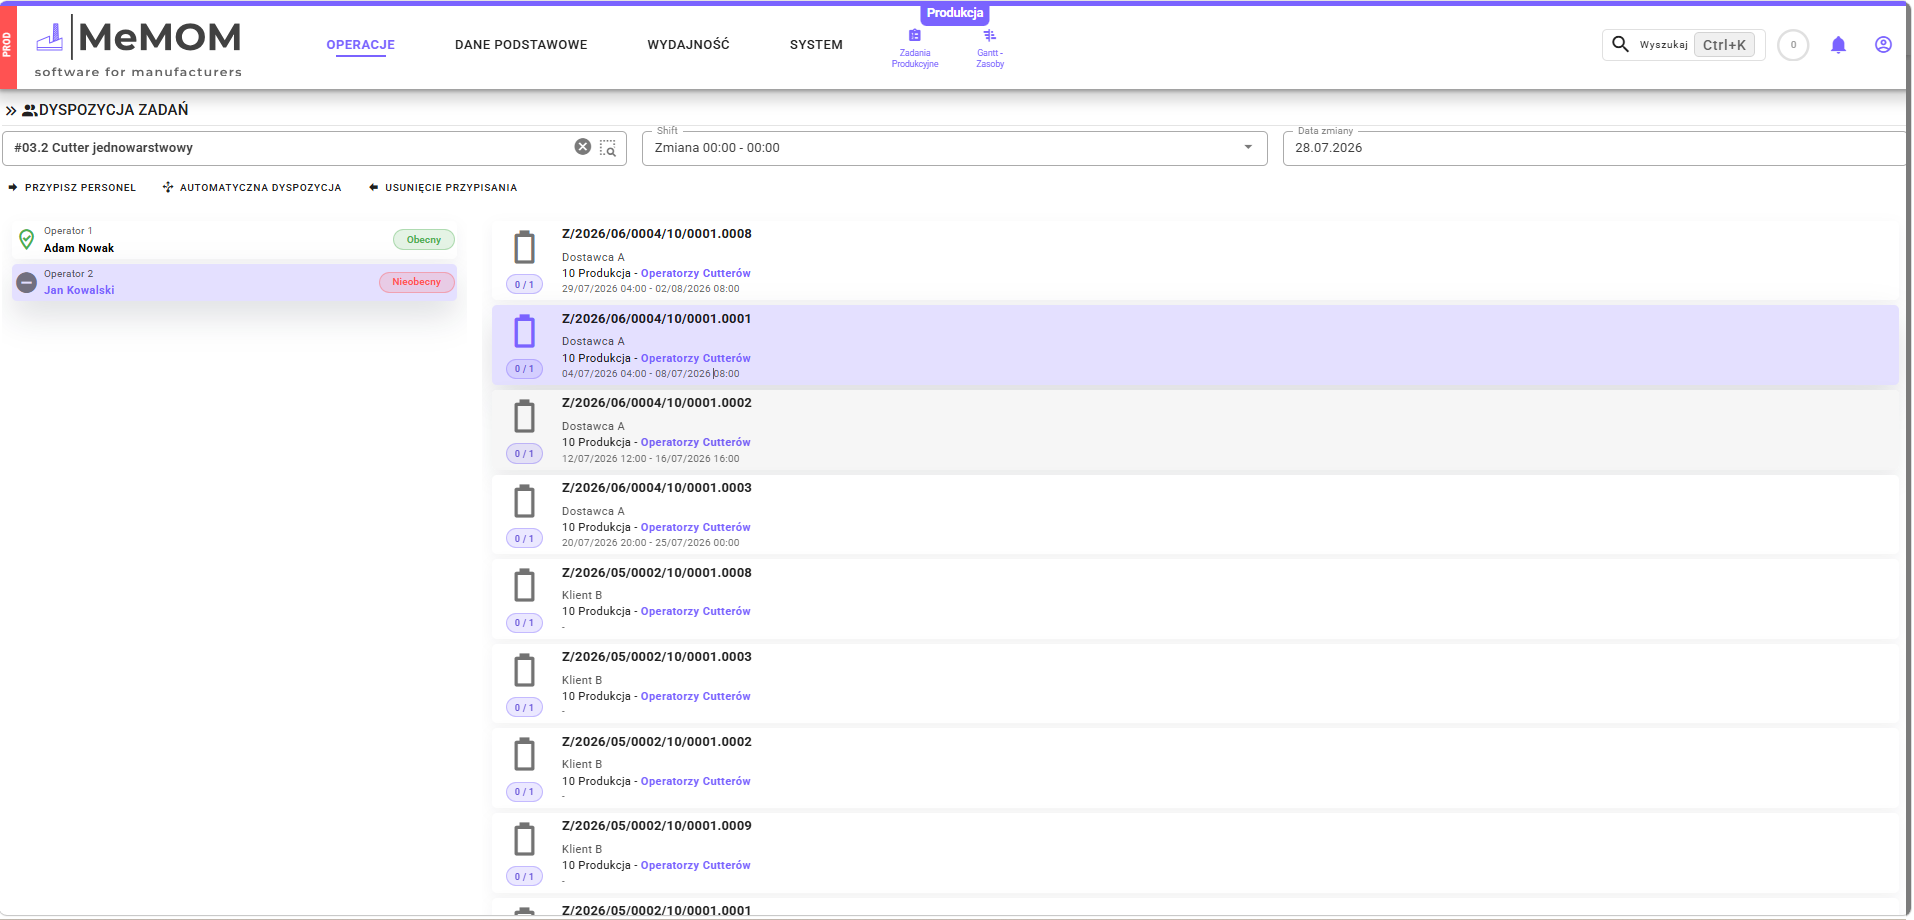Click clipboard icon of task 2026/05/0002/10/0001.0008

tap(524, 585)
